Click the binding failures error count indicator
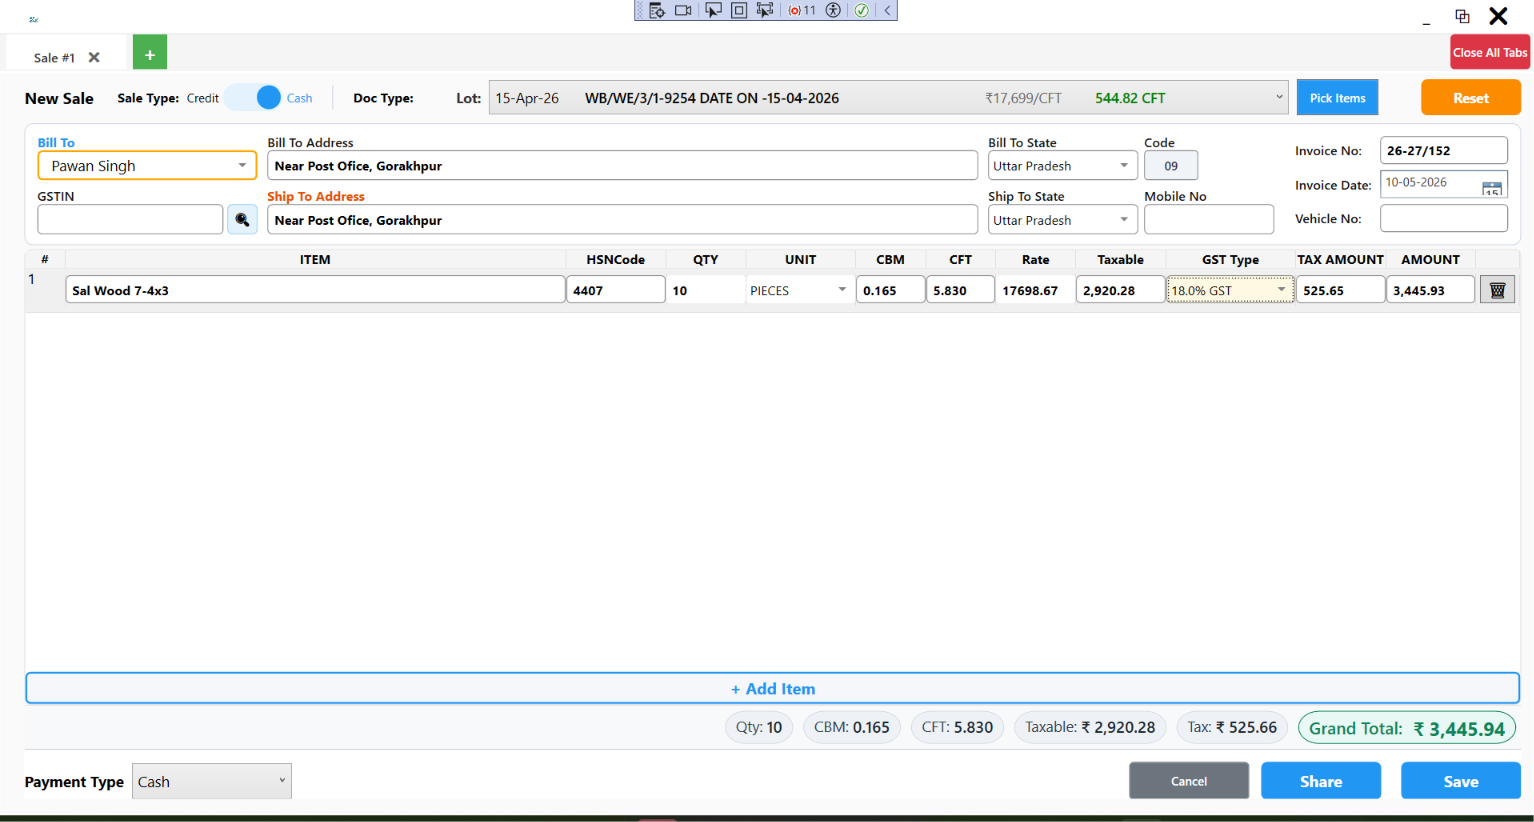 pyautogui.click(x=802, y=10)
